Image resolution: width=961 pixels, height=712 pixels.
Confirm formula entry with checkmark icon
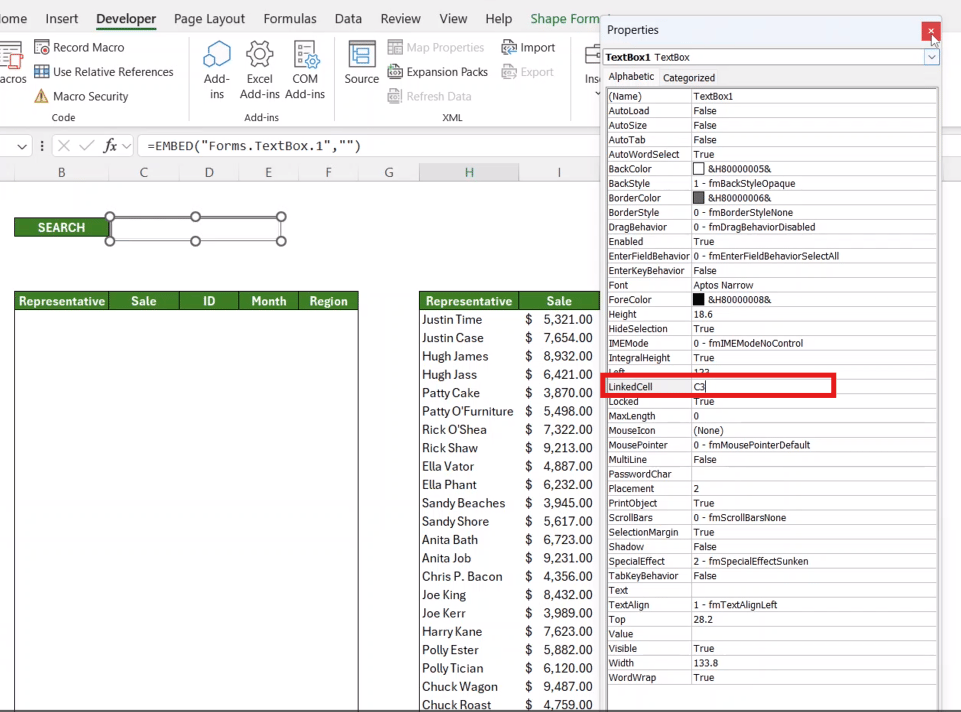87,146
